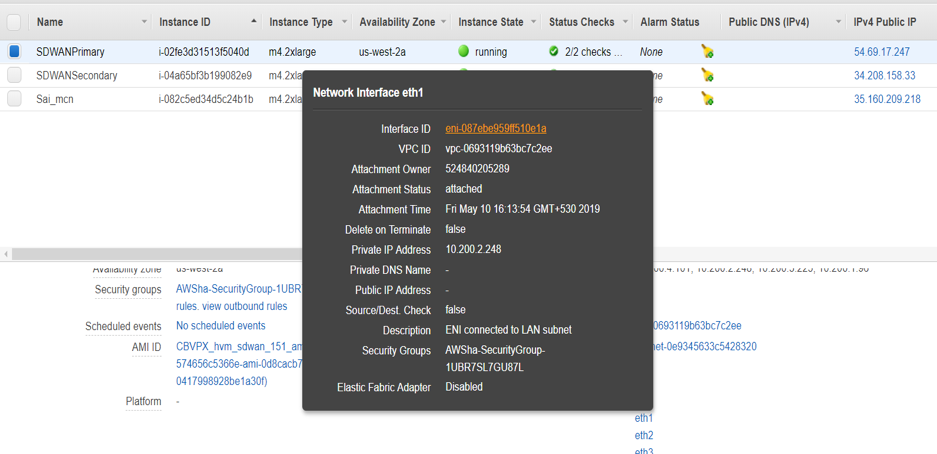Image resolution: width=937 pixels, height=454 pixels.
Task: Select the Sai_mcn instance checkbox
Action: pyautogui.click(x=14, y=99)
